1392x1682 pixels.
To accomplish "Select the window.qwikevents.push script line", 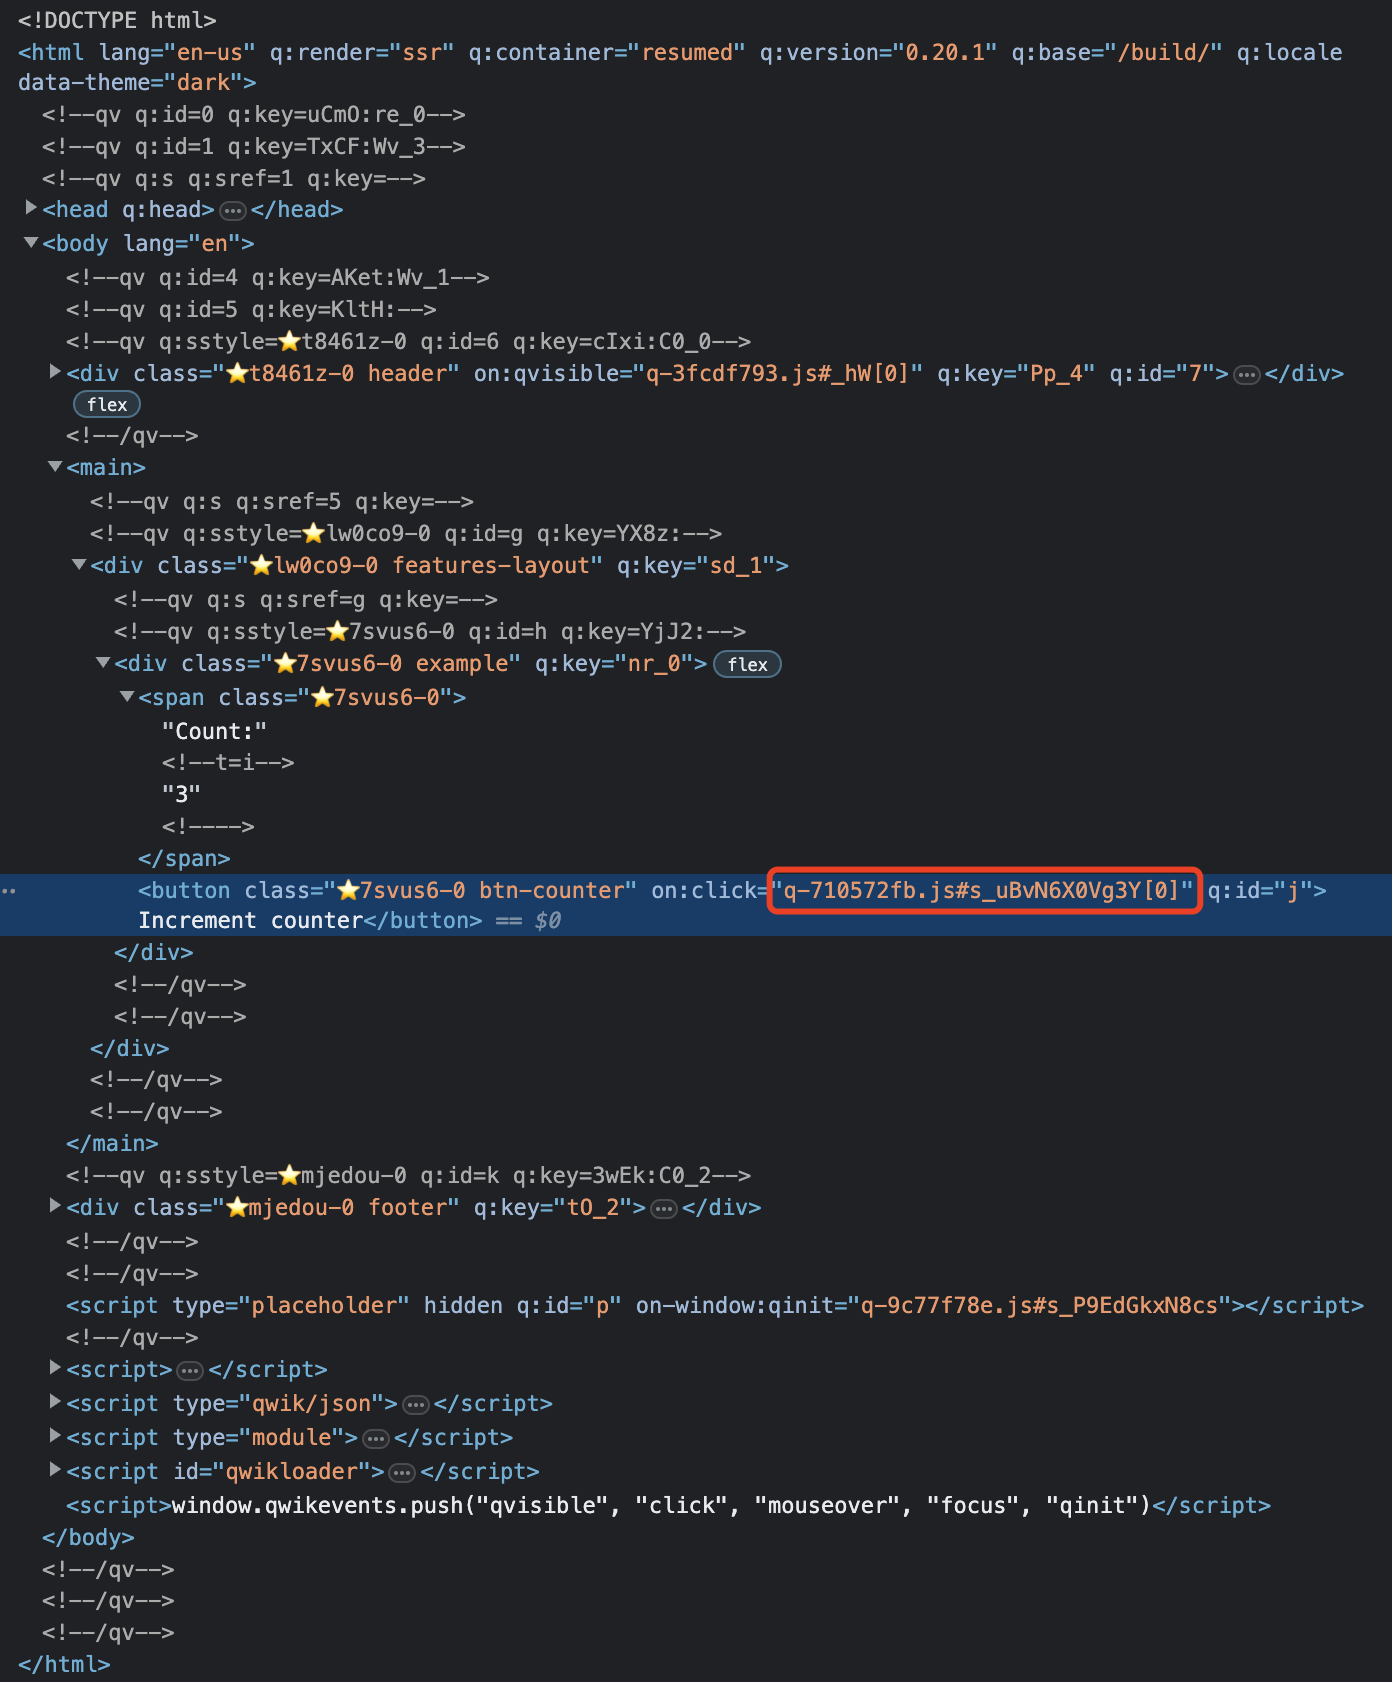I will [x=660, y=1506].
